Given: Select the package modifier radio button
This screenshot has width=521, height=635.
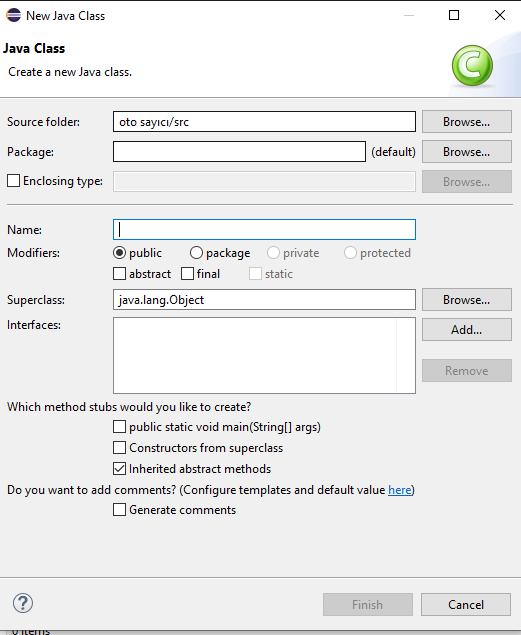Looking at the screenshot, I should pyautogui.click(x=196, y=253).
